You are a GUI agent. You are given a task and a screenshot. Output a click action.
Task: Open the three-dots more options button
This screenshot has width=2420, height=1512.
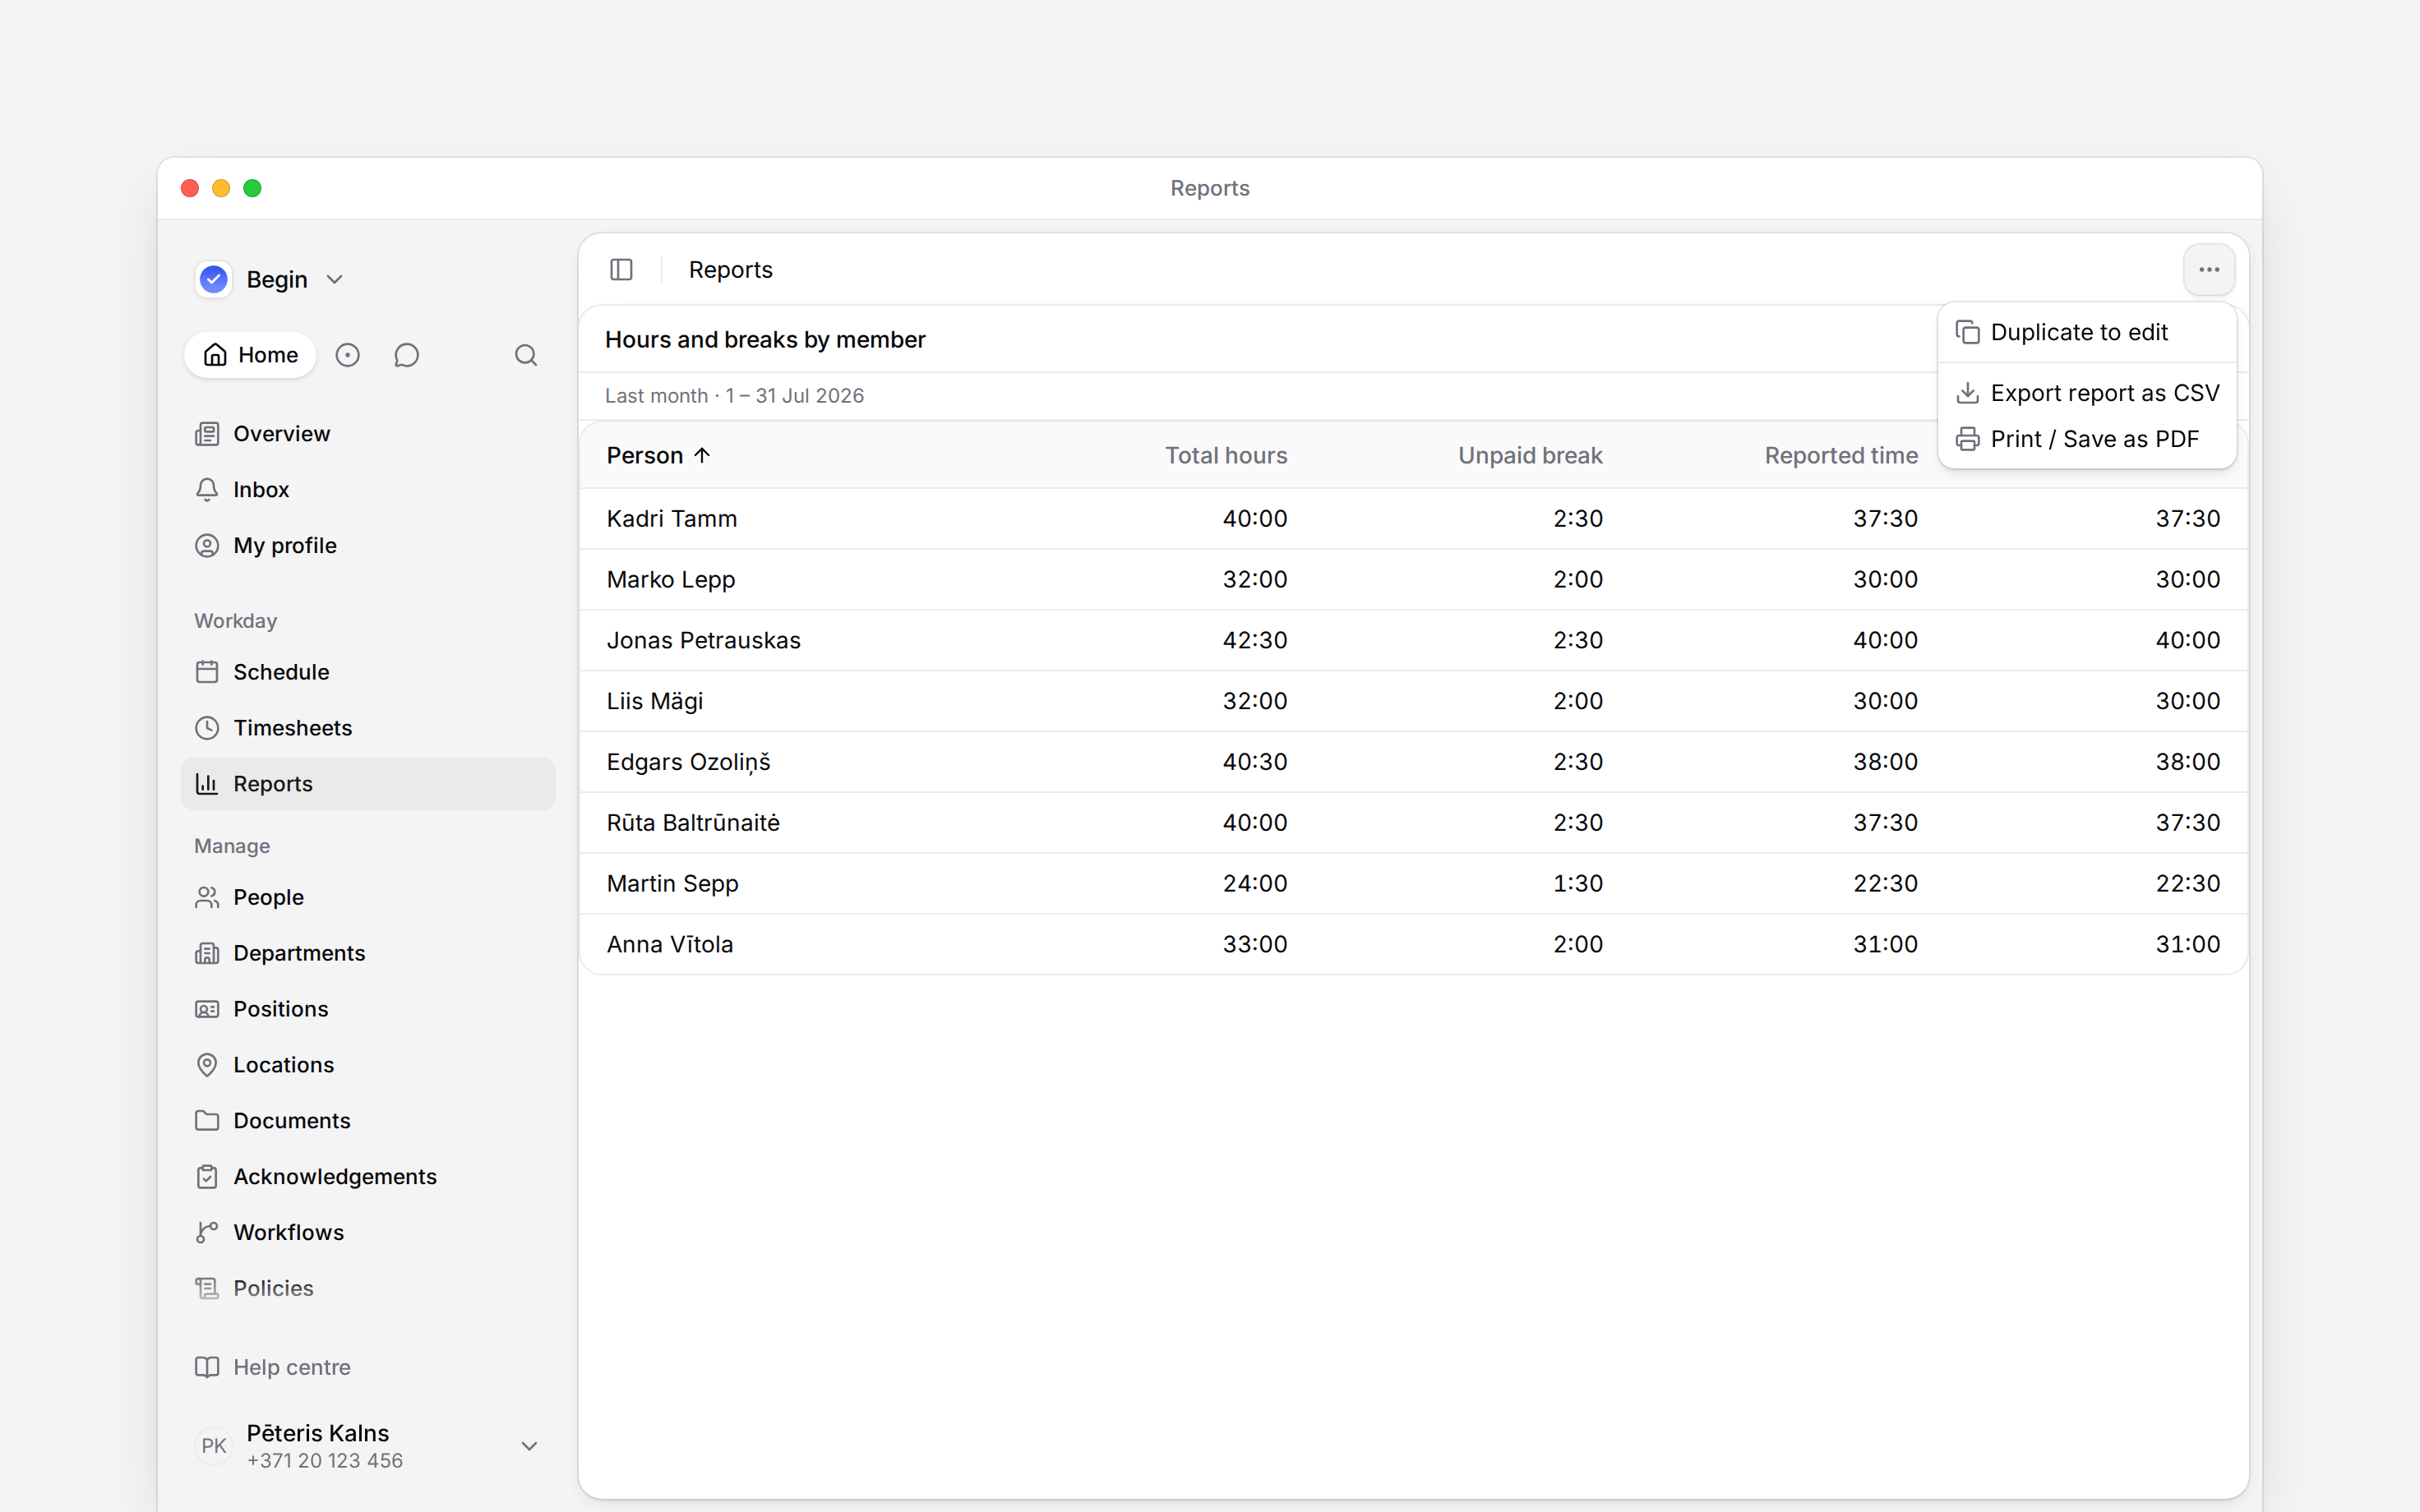point(2209,270)
